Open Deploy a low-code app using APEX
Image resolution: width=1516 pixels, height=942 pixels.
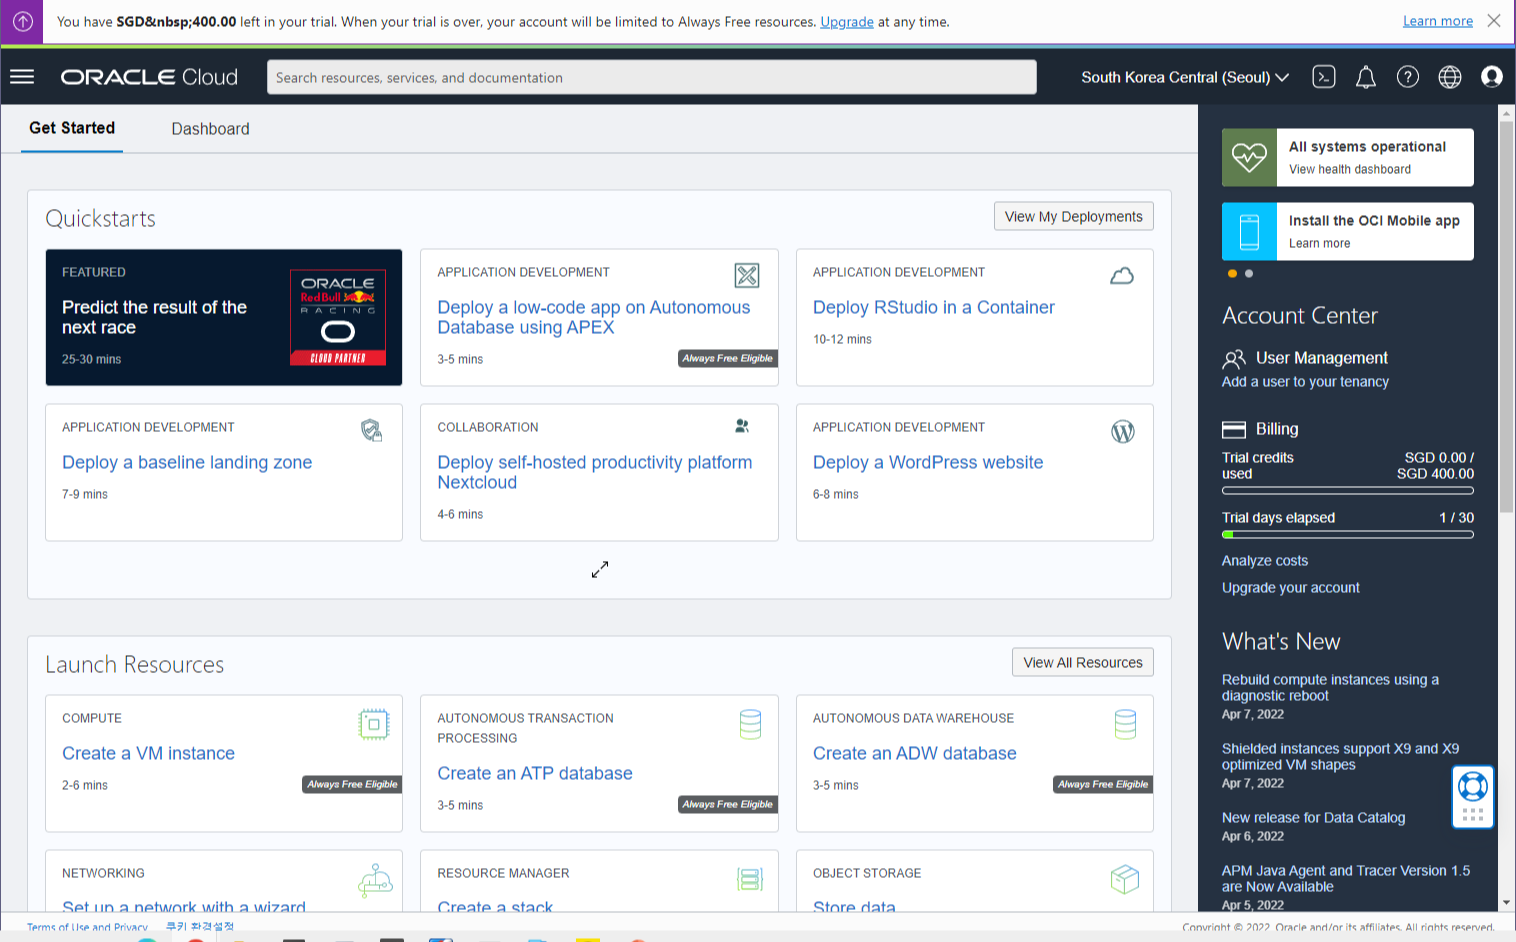[x=594, y=317]
